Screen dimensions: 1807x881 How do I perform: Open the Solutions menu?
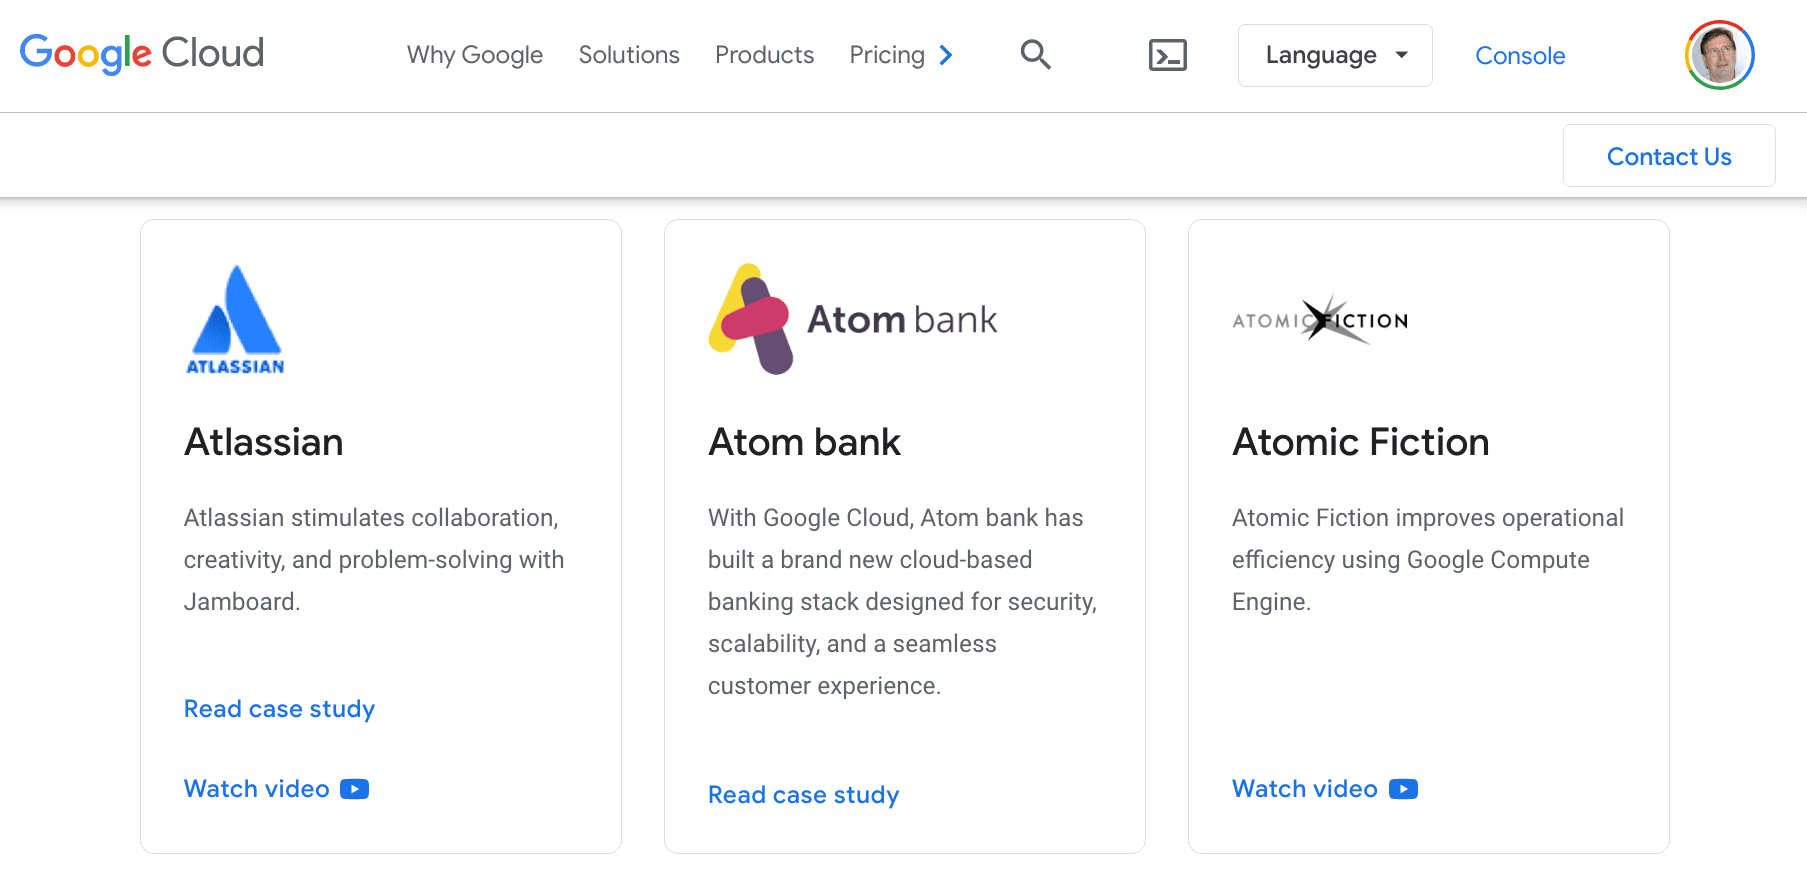(629, 55)
